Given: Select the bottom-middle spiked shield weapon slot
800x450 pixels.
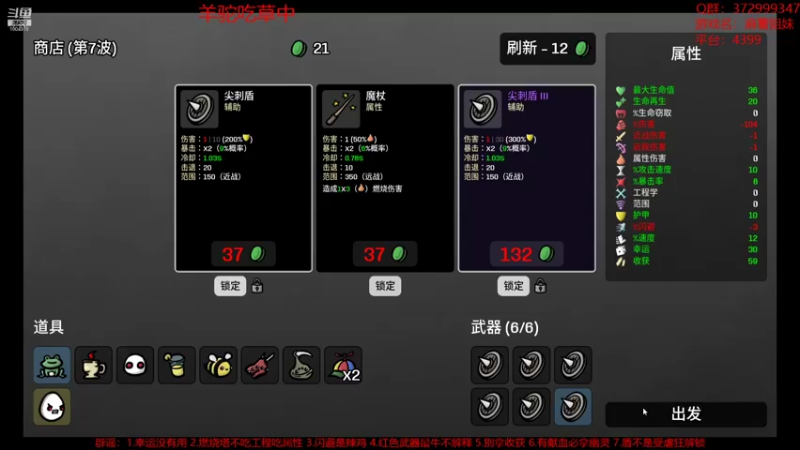Looking at the screenshot, I should point(531,407).
